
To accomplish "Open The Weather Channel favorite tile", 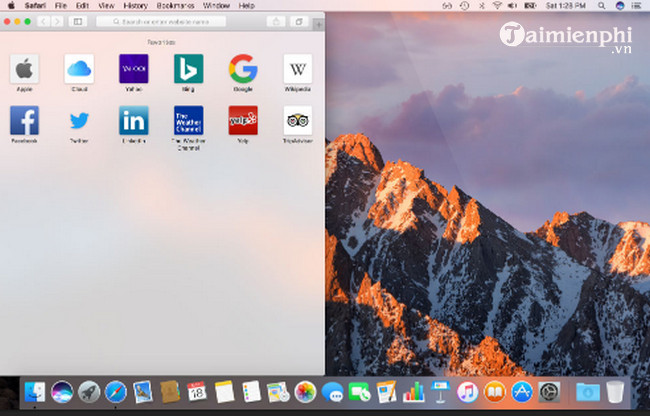I will point(188,121).
